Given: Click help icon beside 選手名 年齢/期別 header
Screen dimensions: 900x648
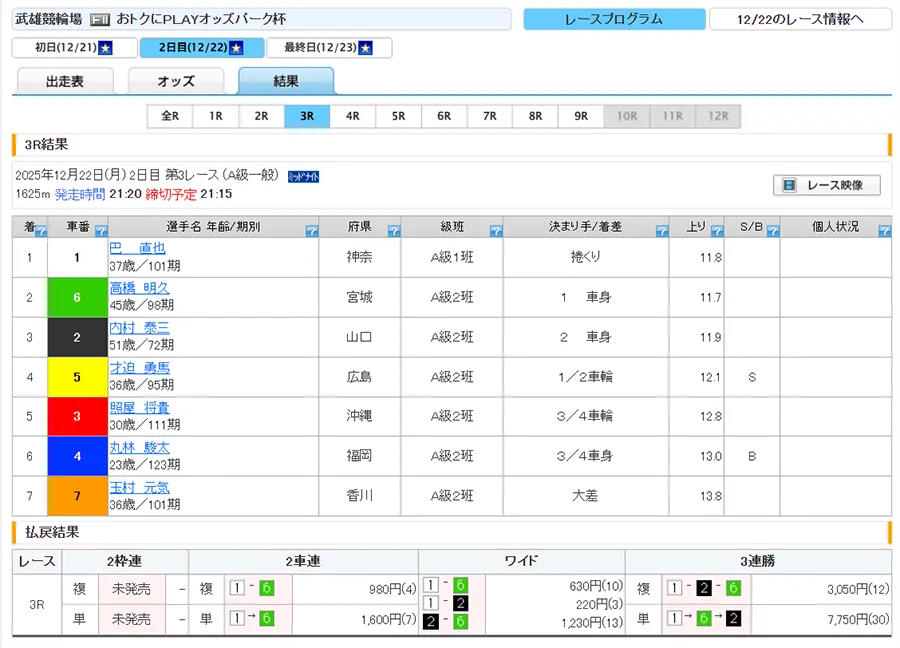Looking at the screenshot, I should [311, 231].
